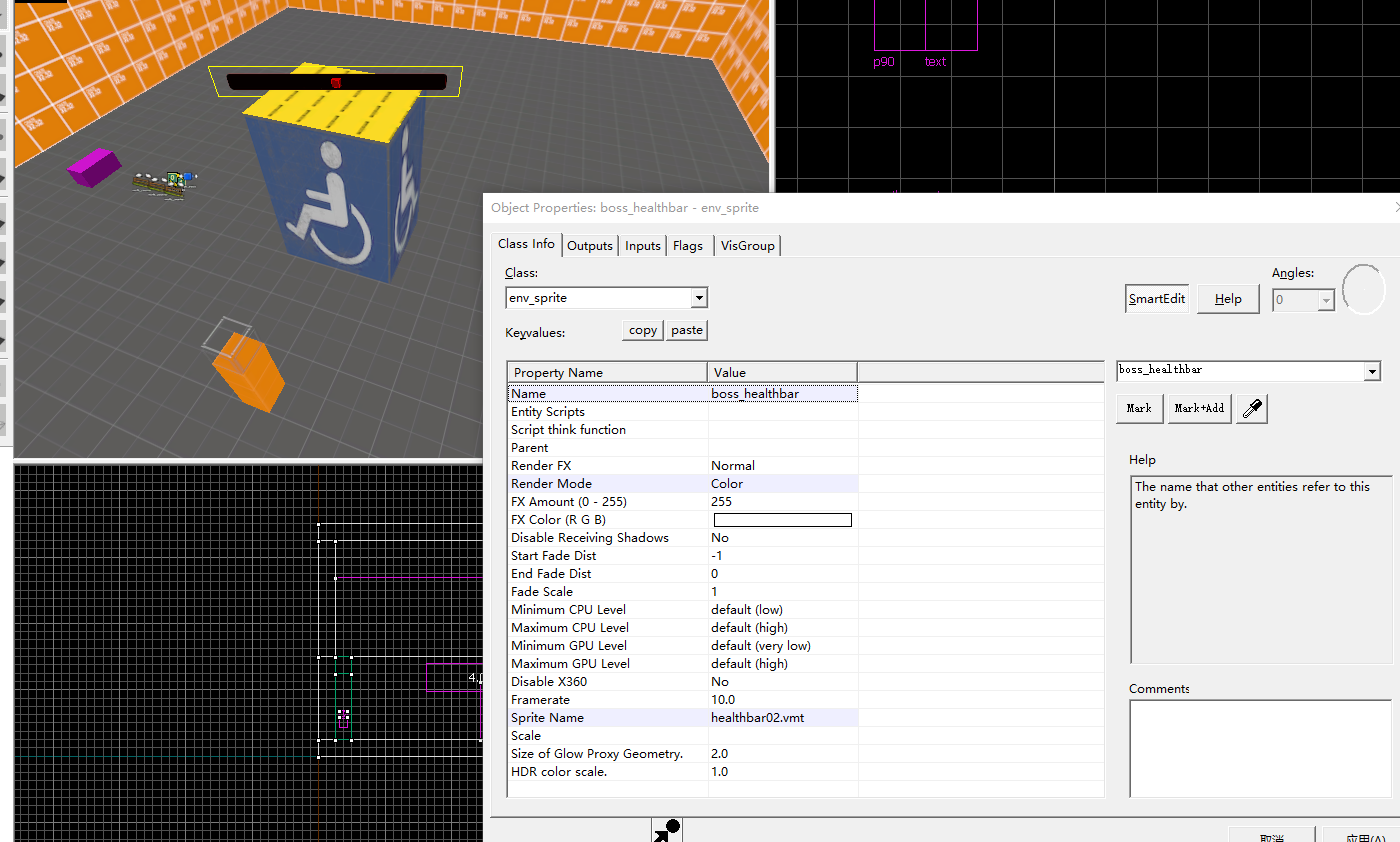Open the Outputs tab
Image resolution: width=1400 pixels, height=842 pixels.
(x=590, y=245)
